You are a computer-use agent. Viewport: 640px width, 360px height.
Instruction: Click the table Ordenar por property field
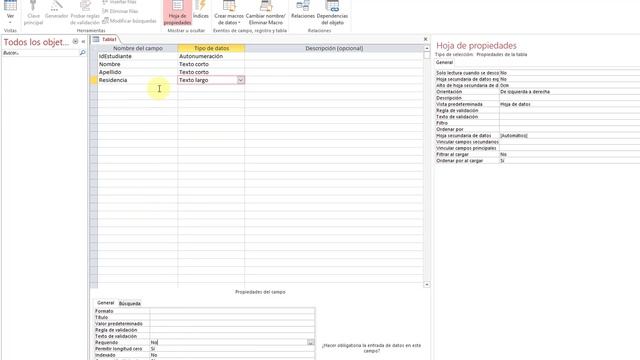pos(569,129)
